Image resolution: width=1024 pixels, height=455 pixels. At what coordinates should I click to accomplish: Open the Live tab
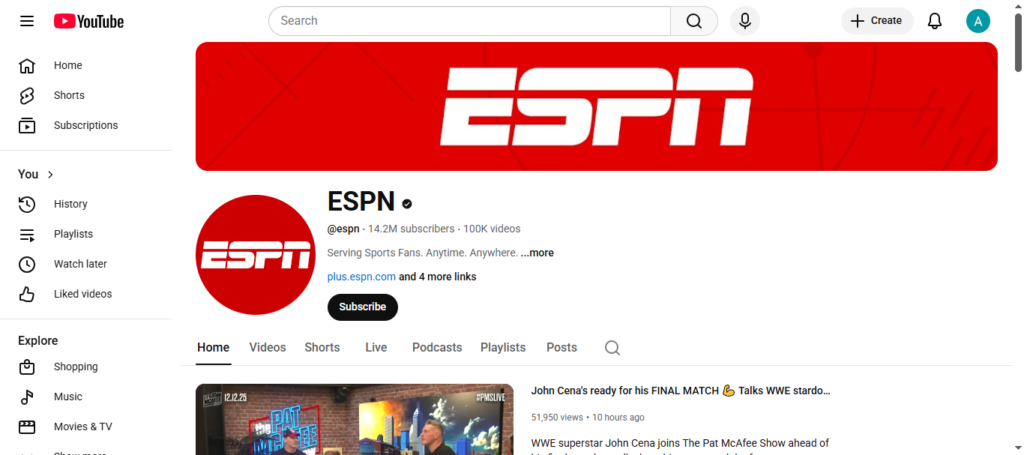pos(376,347)
